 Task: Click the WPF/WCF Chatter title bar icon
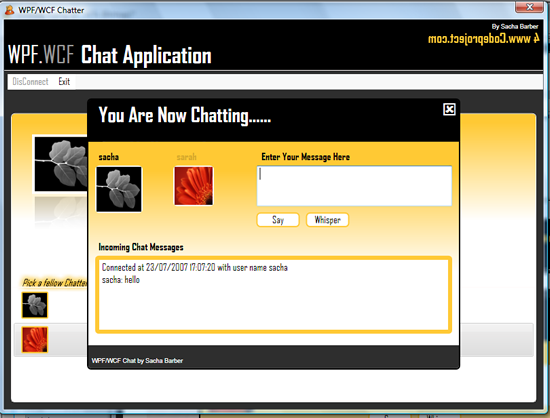click(x=9, y=10)
